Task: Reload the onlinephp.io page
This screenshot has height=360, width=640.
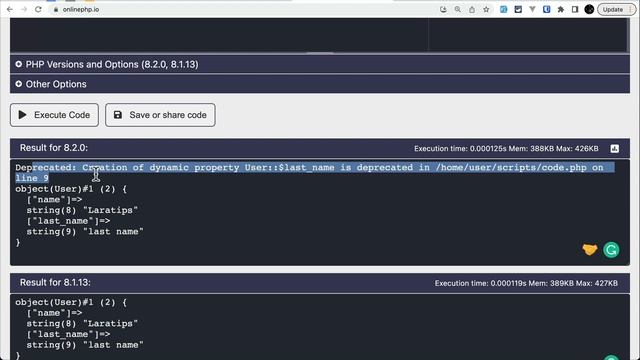Action: [x=38, y=9]
